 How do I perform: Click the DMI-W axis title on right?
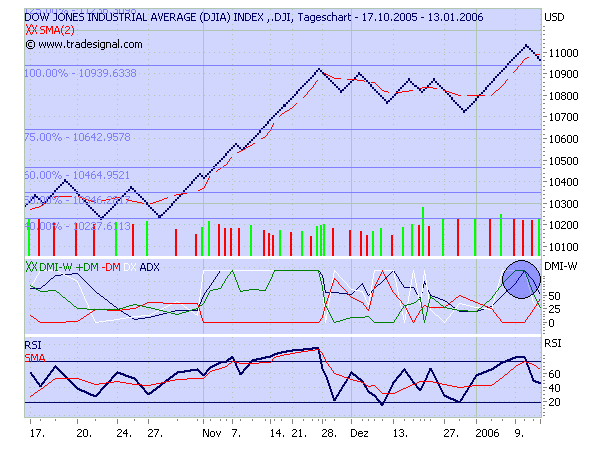click(560, 267)
